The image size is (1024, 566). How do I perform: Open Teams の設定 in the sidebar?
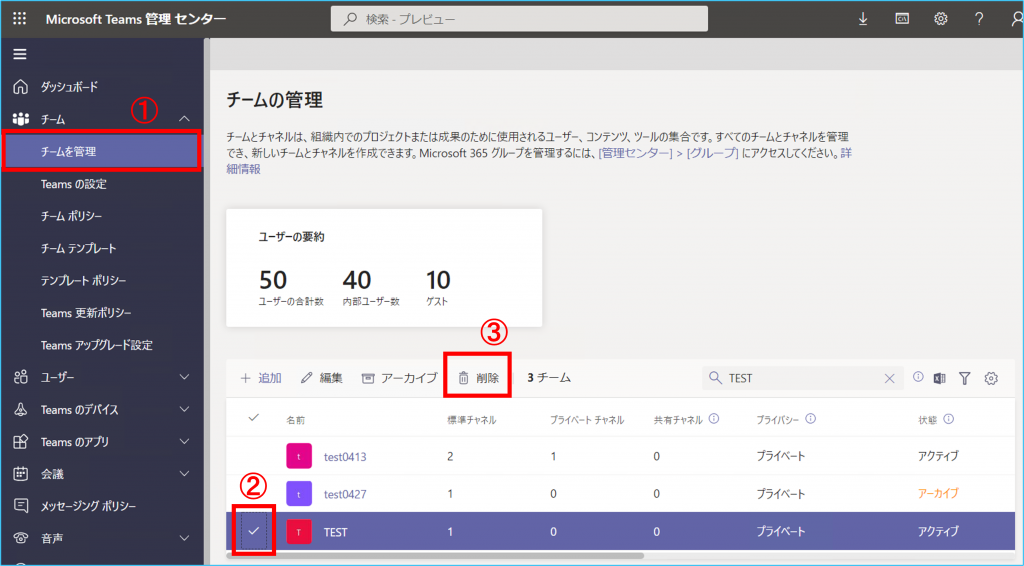pyautogui.click(x=73, y=184)
